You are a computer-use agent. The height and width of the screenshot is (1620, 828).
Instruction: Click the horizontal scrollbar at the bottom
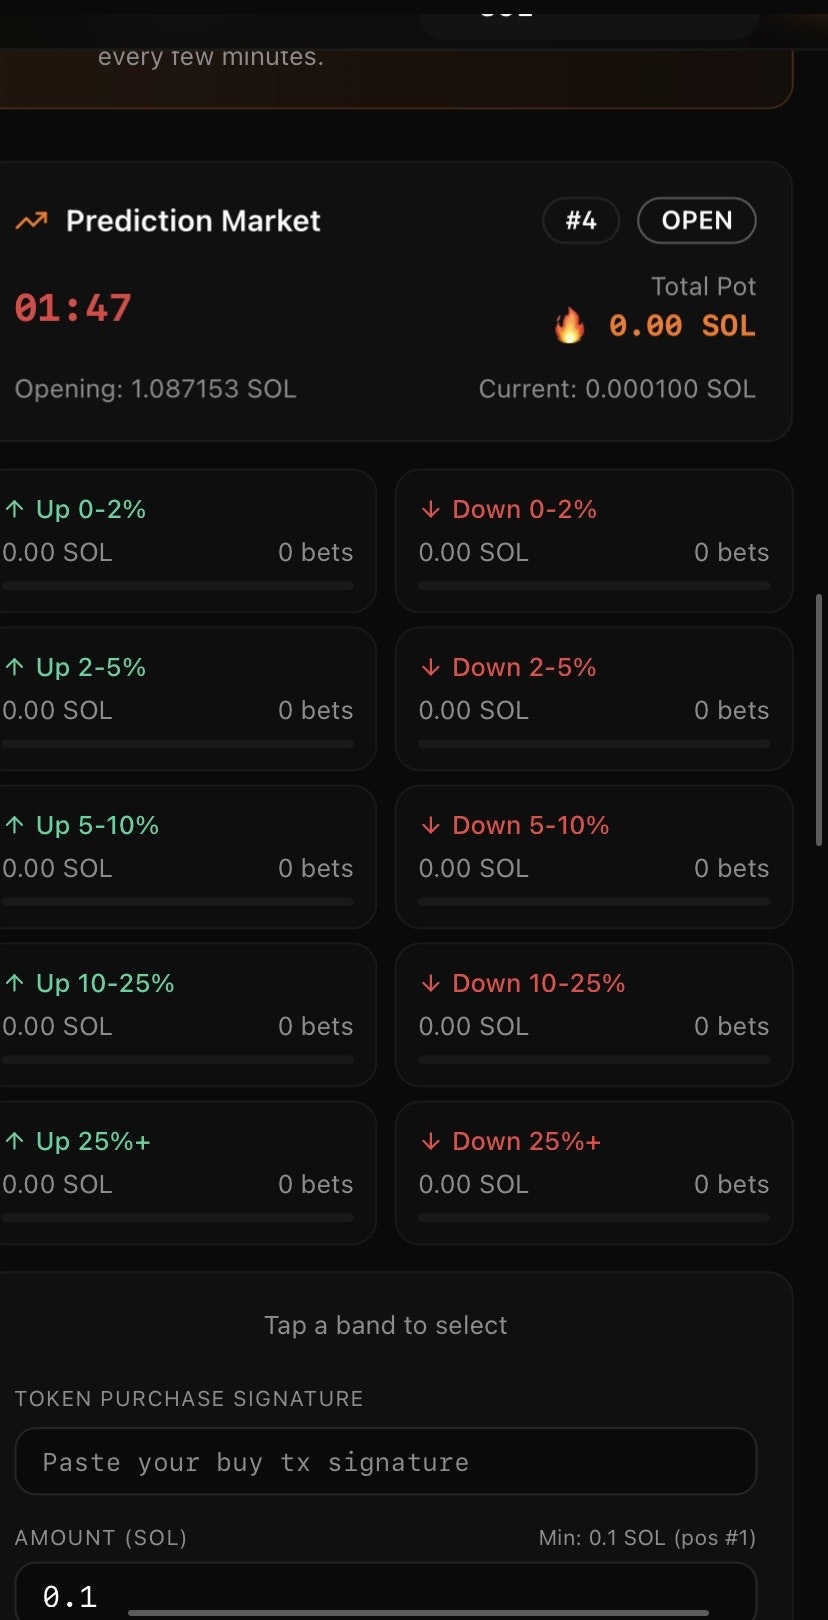[x=418, y=1612]
